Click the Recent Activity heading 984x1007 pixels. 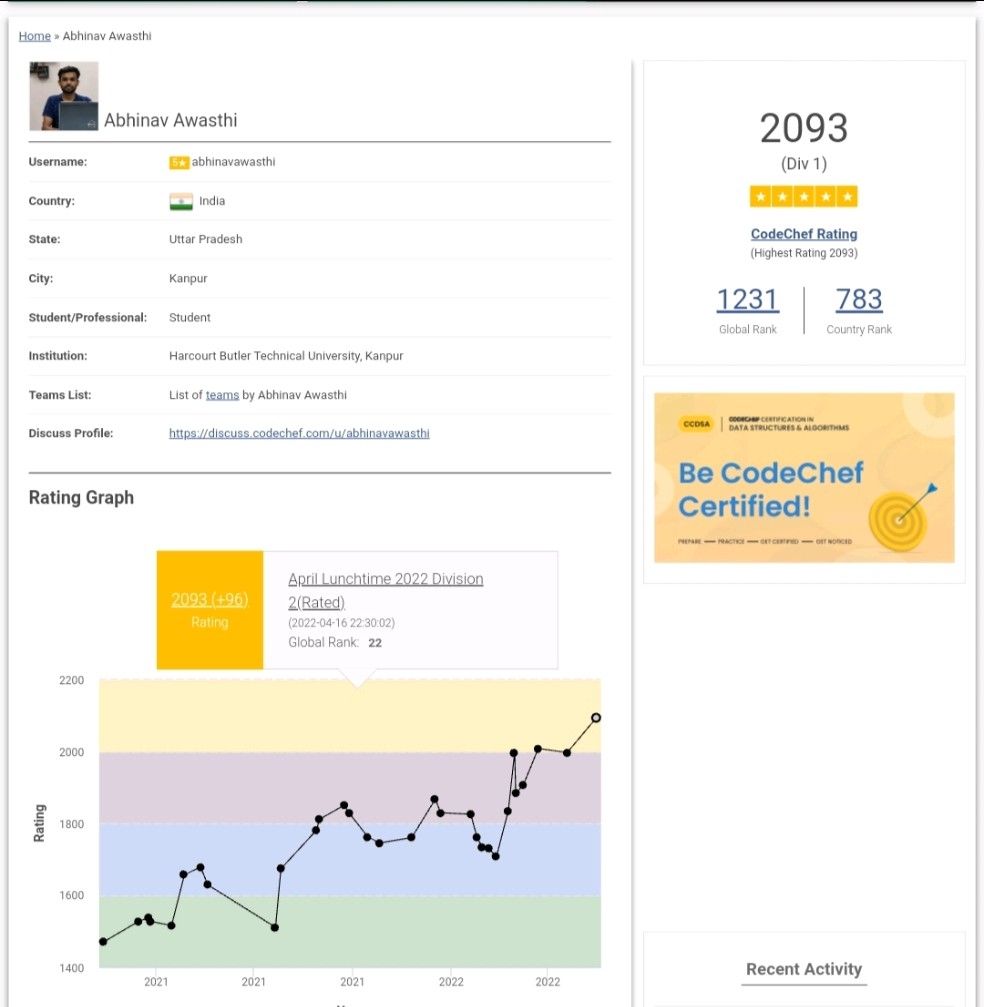click(803, 969)
